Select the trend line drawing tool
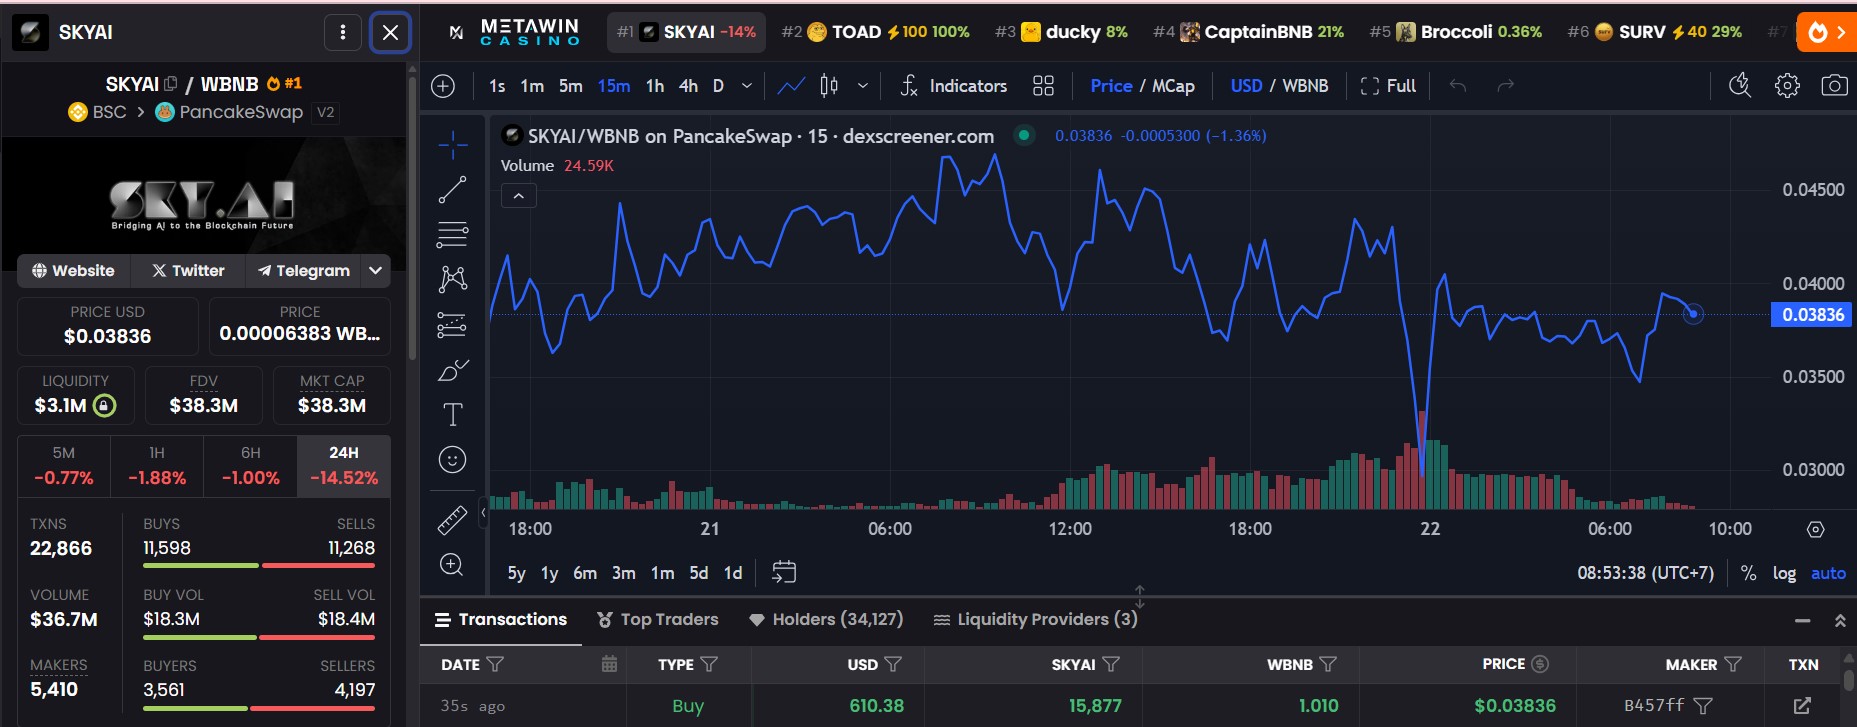1857x727 pixels. (x=452, y=190)
